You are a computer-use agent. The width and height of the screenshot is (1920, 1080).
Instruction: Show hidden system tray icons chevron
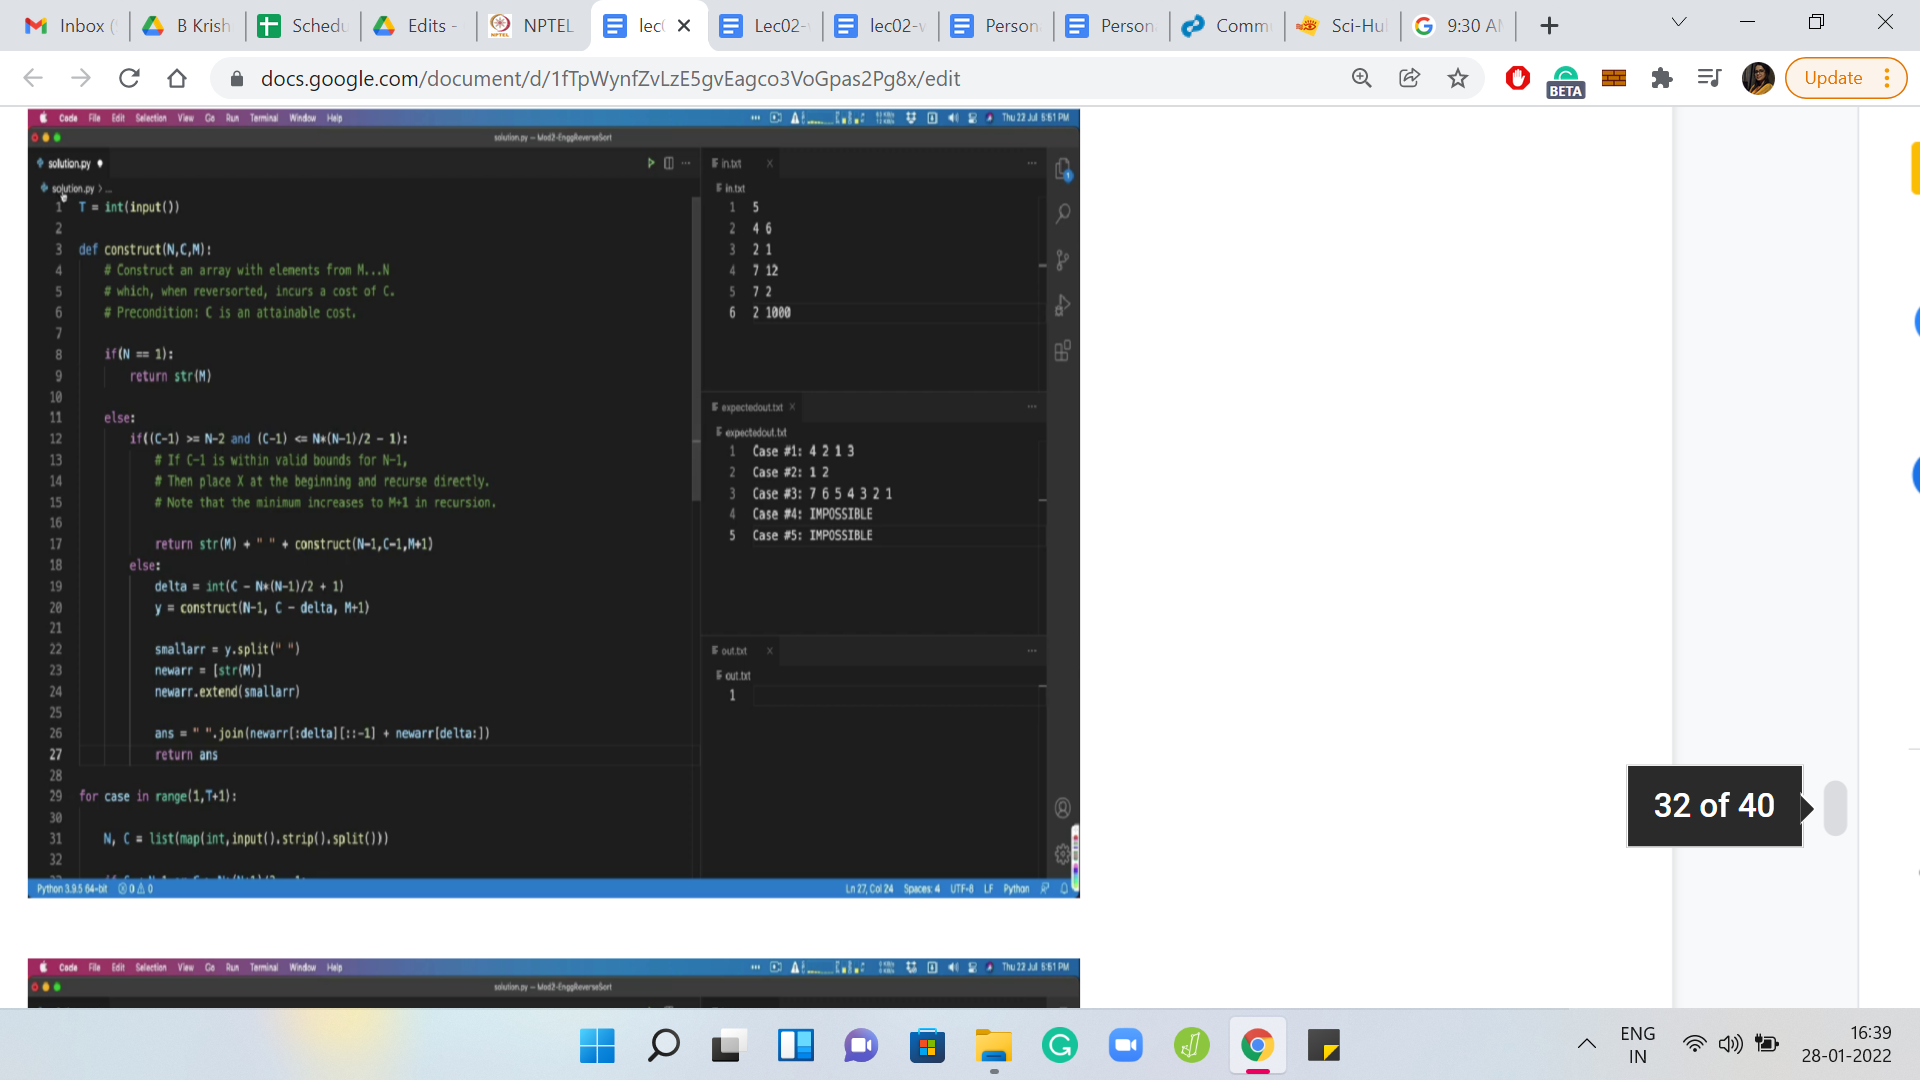[1587, 1044]
